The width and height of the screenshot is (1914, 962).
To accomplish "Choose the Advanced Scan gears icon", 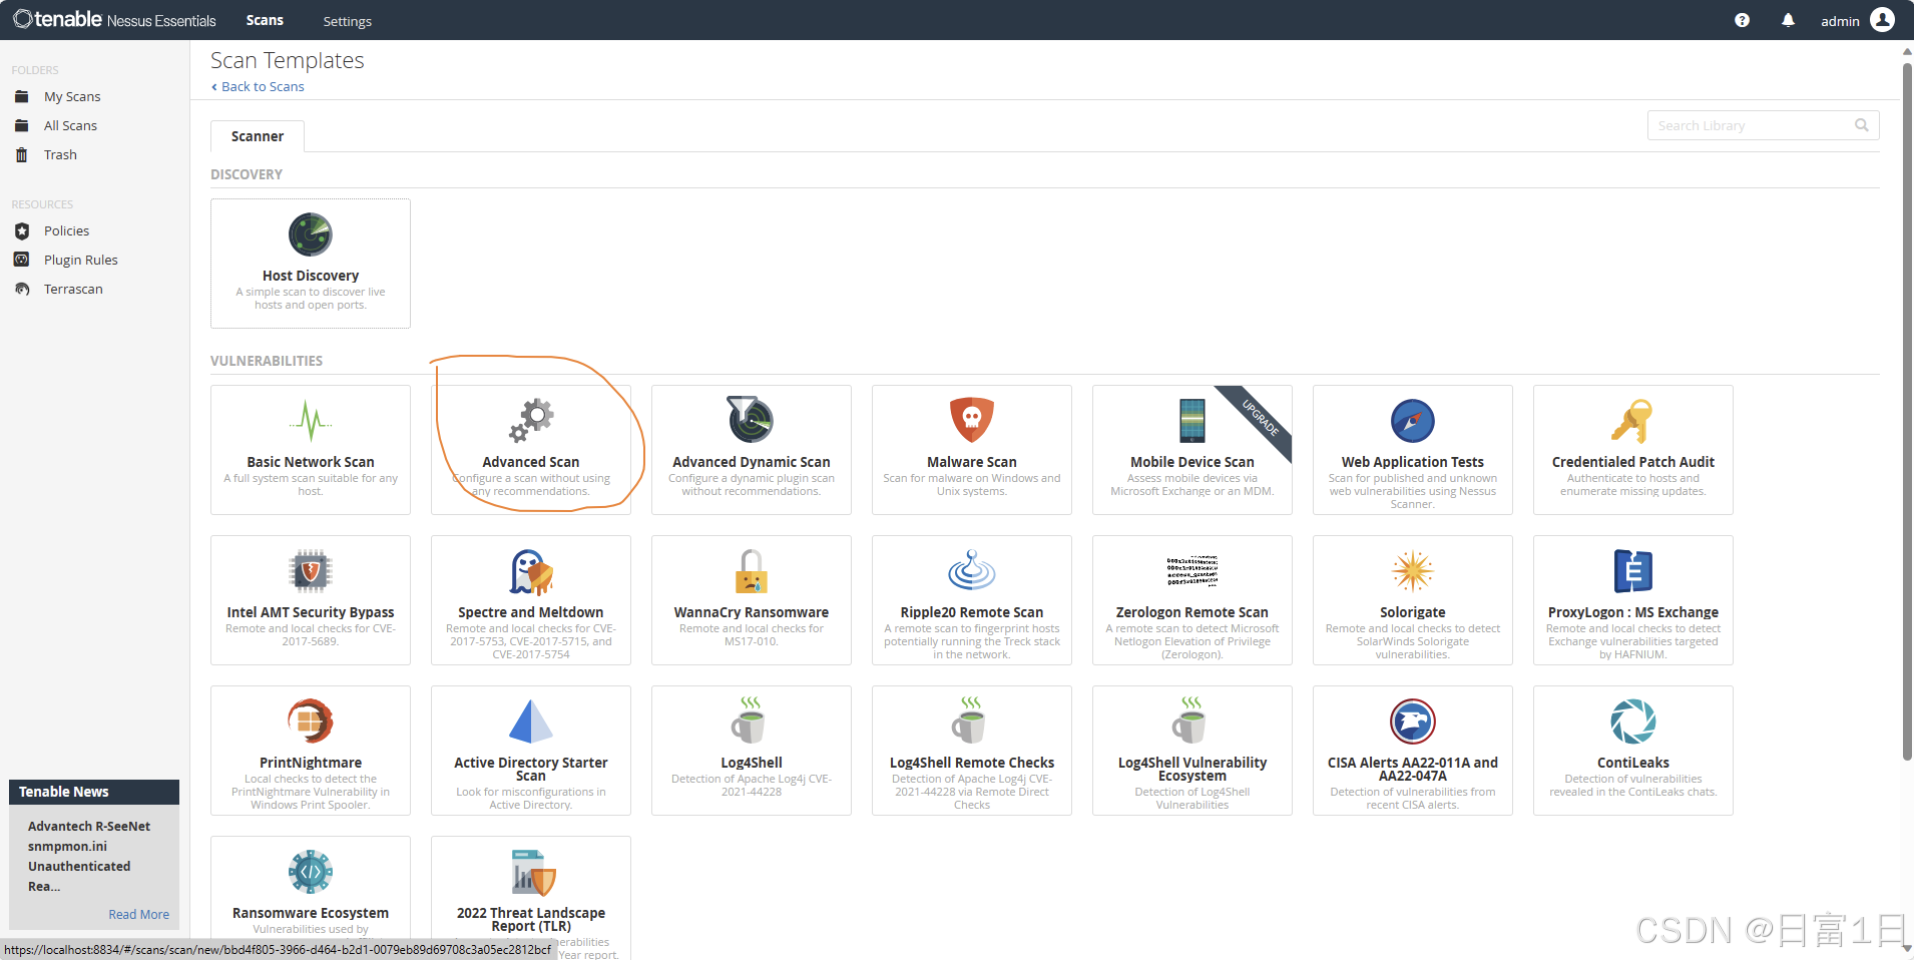I will point(531,420).
